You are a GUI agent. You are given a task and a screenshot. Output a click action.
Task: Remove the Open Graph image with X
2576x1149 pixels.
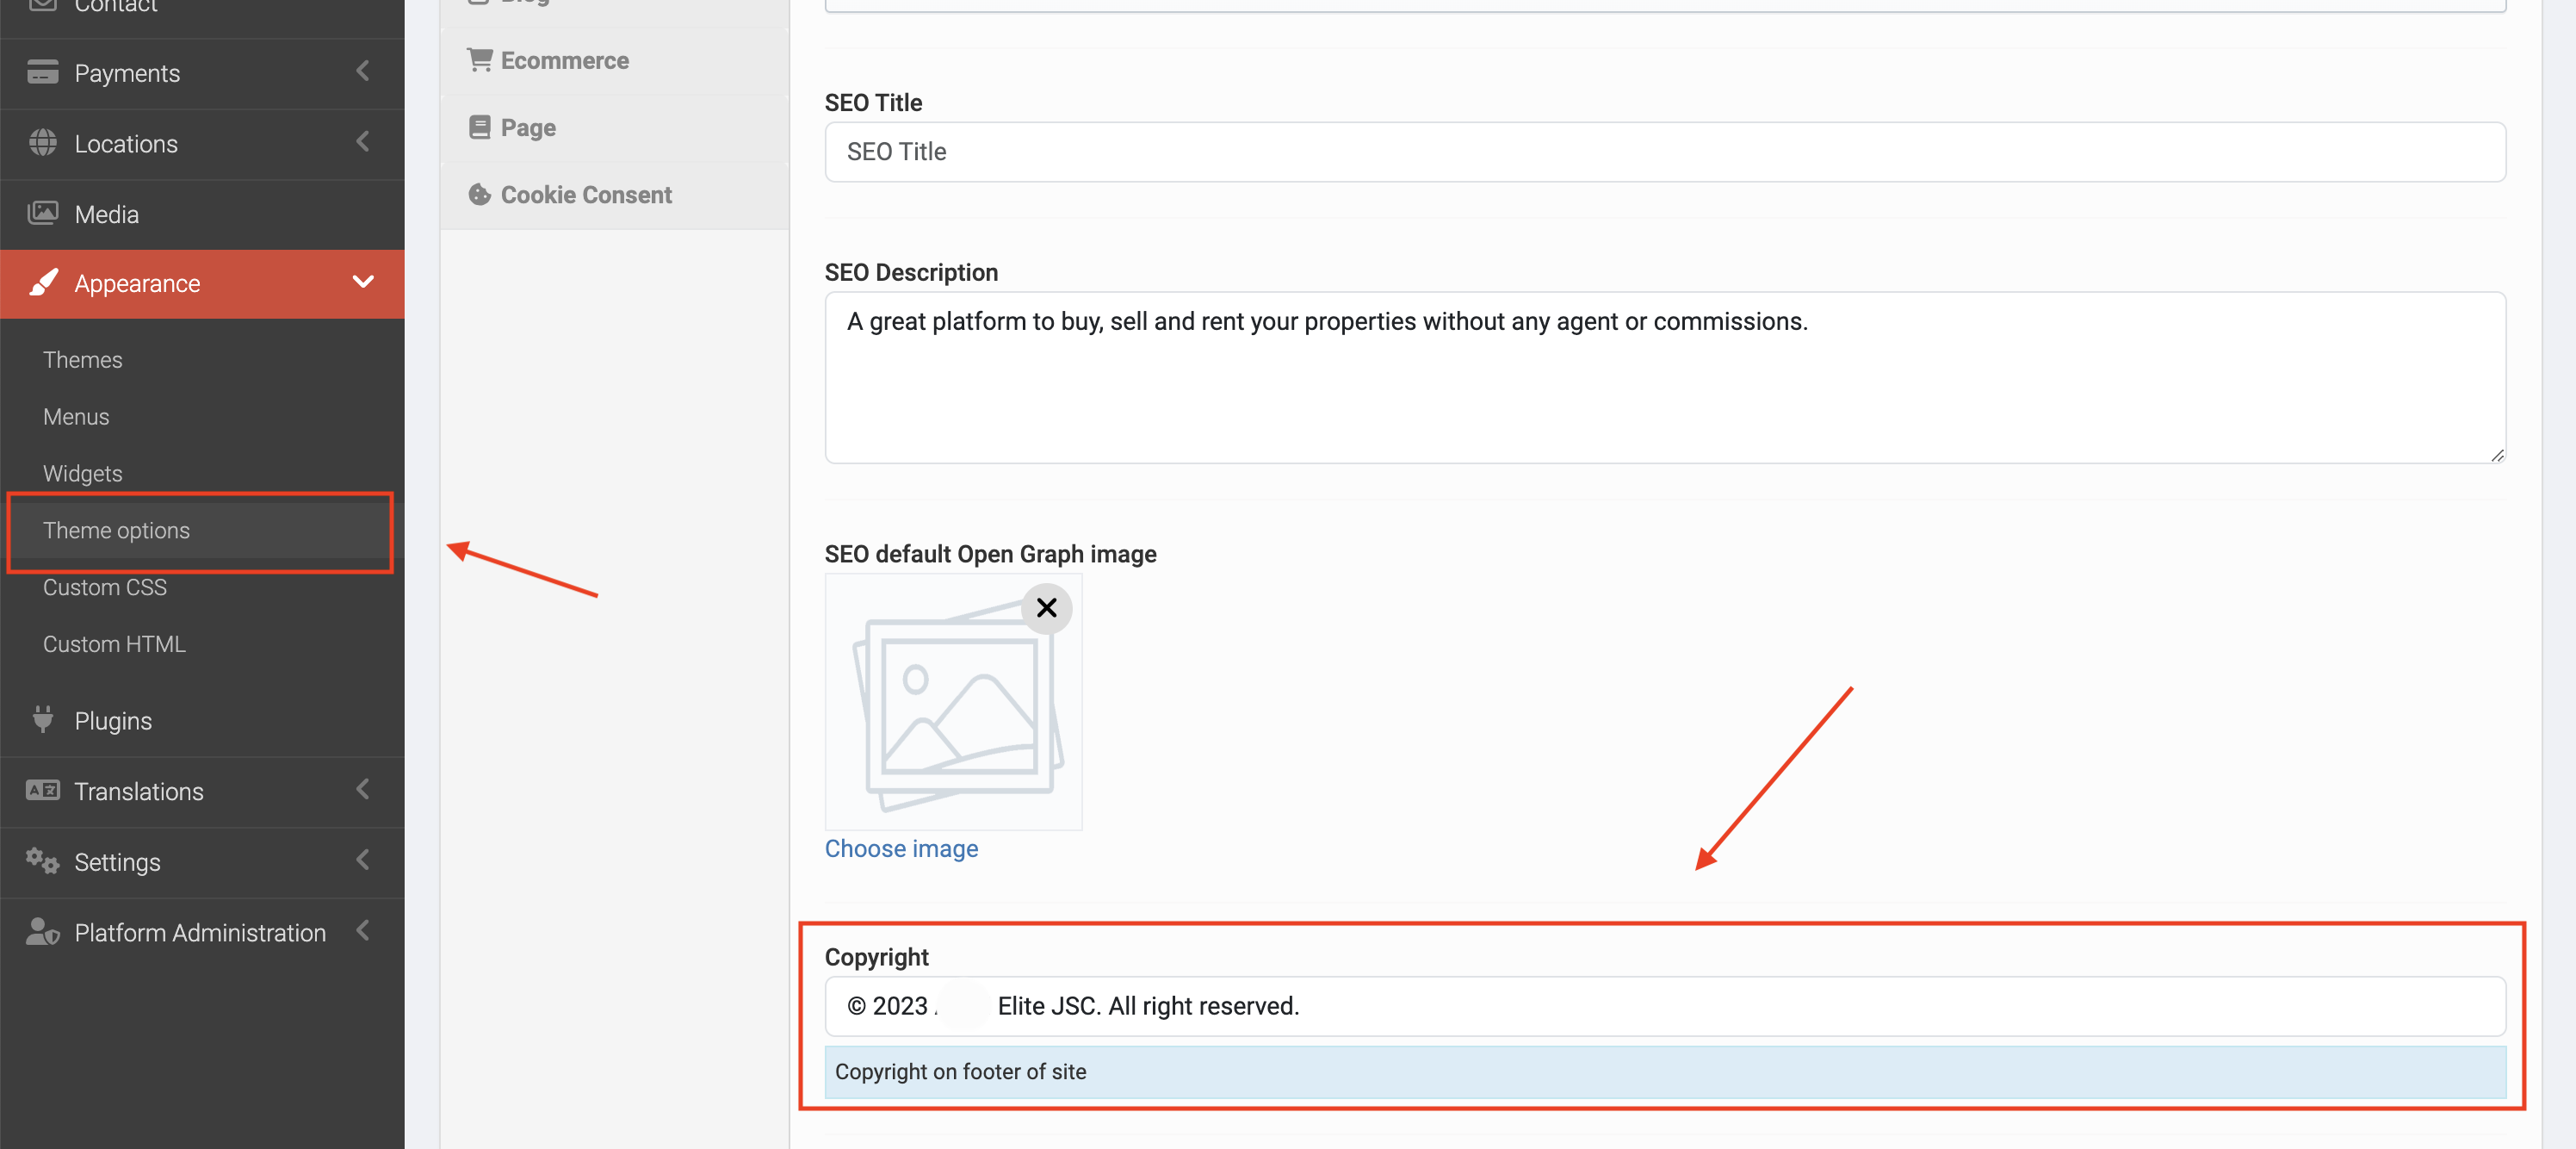(1046, 608)
